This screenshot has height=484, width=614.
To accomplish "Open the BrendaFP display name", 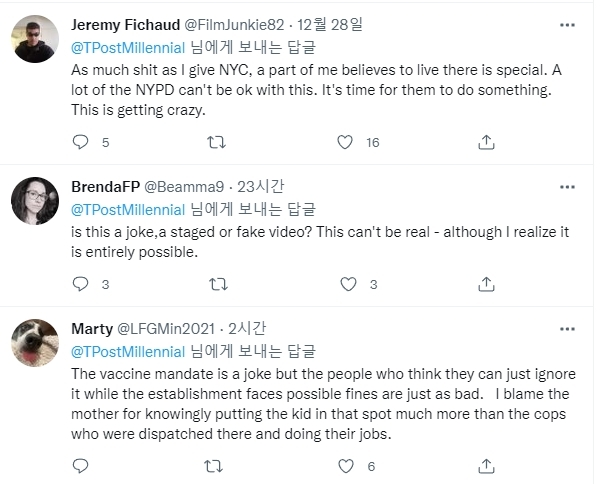I will point(106,189).
